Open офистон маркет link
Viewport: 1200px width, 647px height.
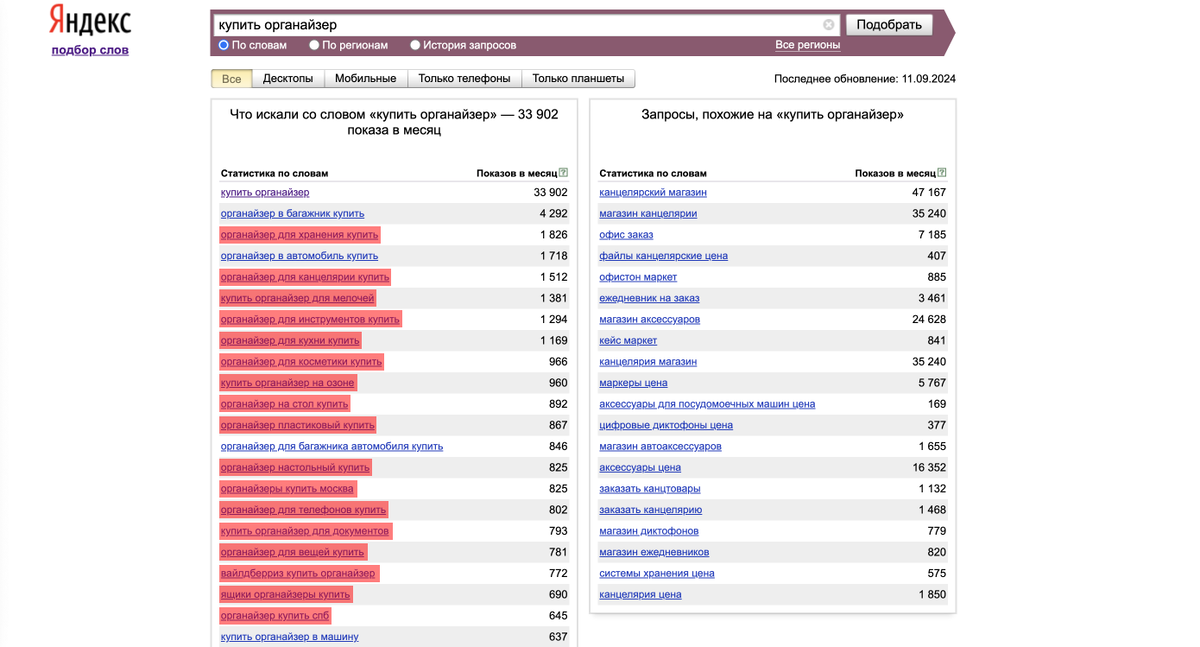point(638,277)
